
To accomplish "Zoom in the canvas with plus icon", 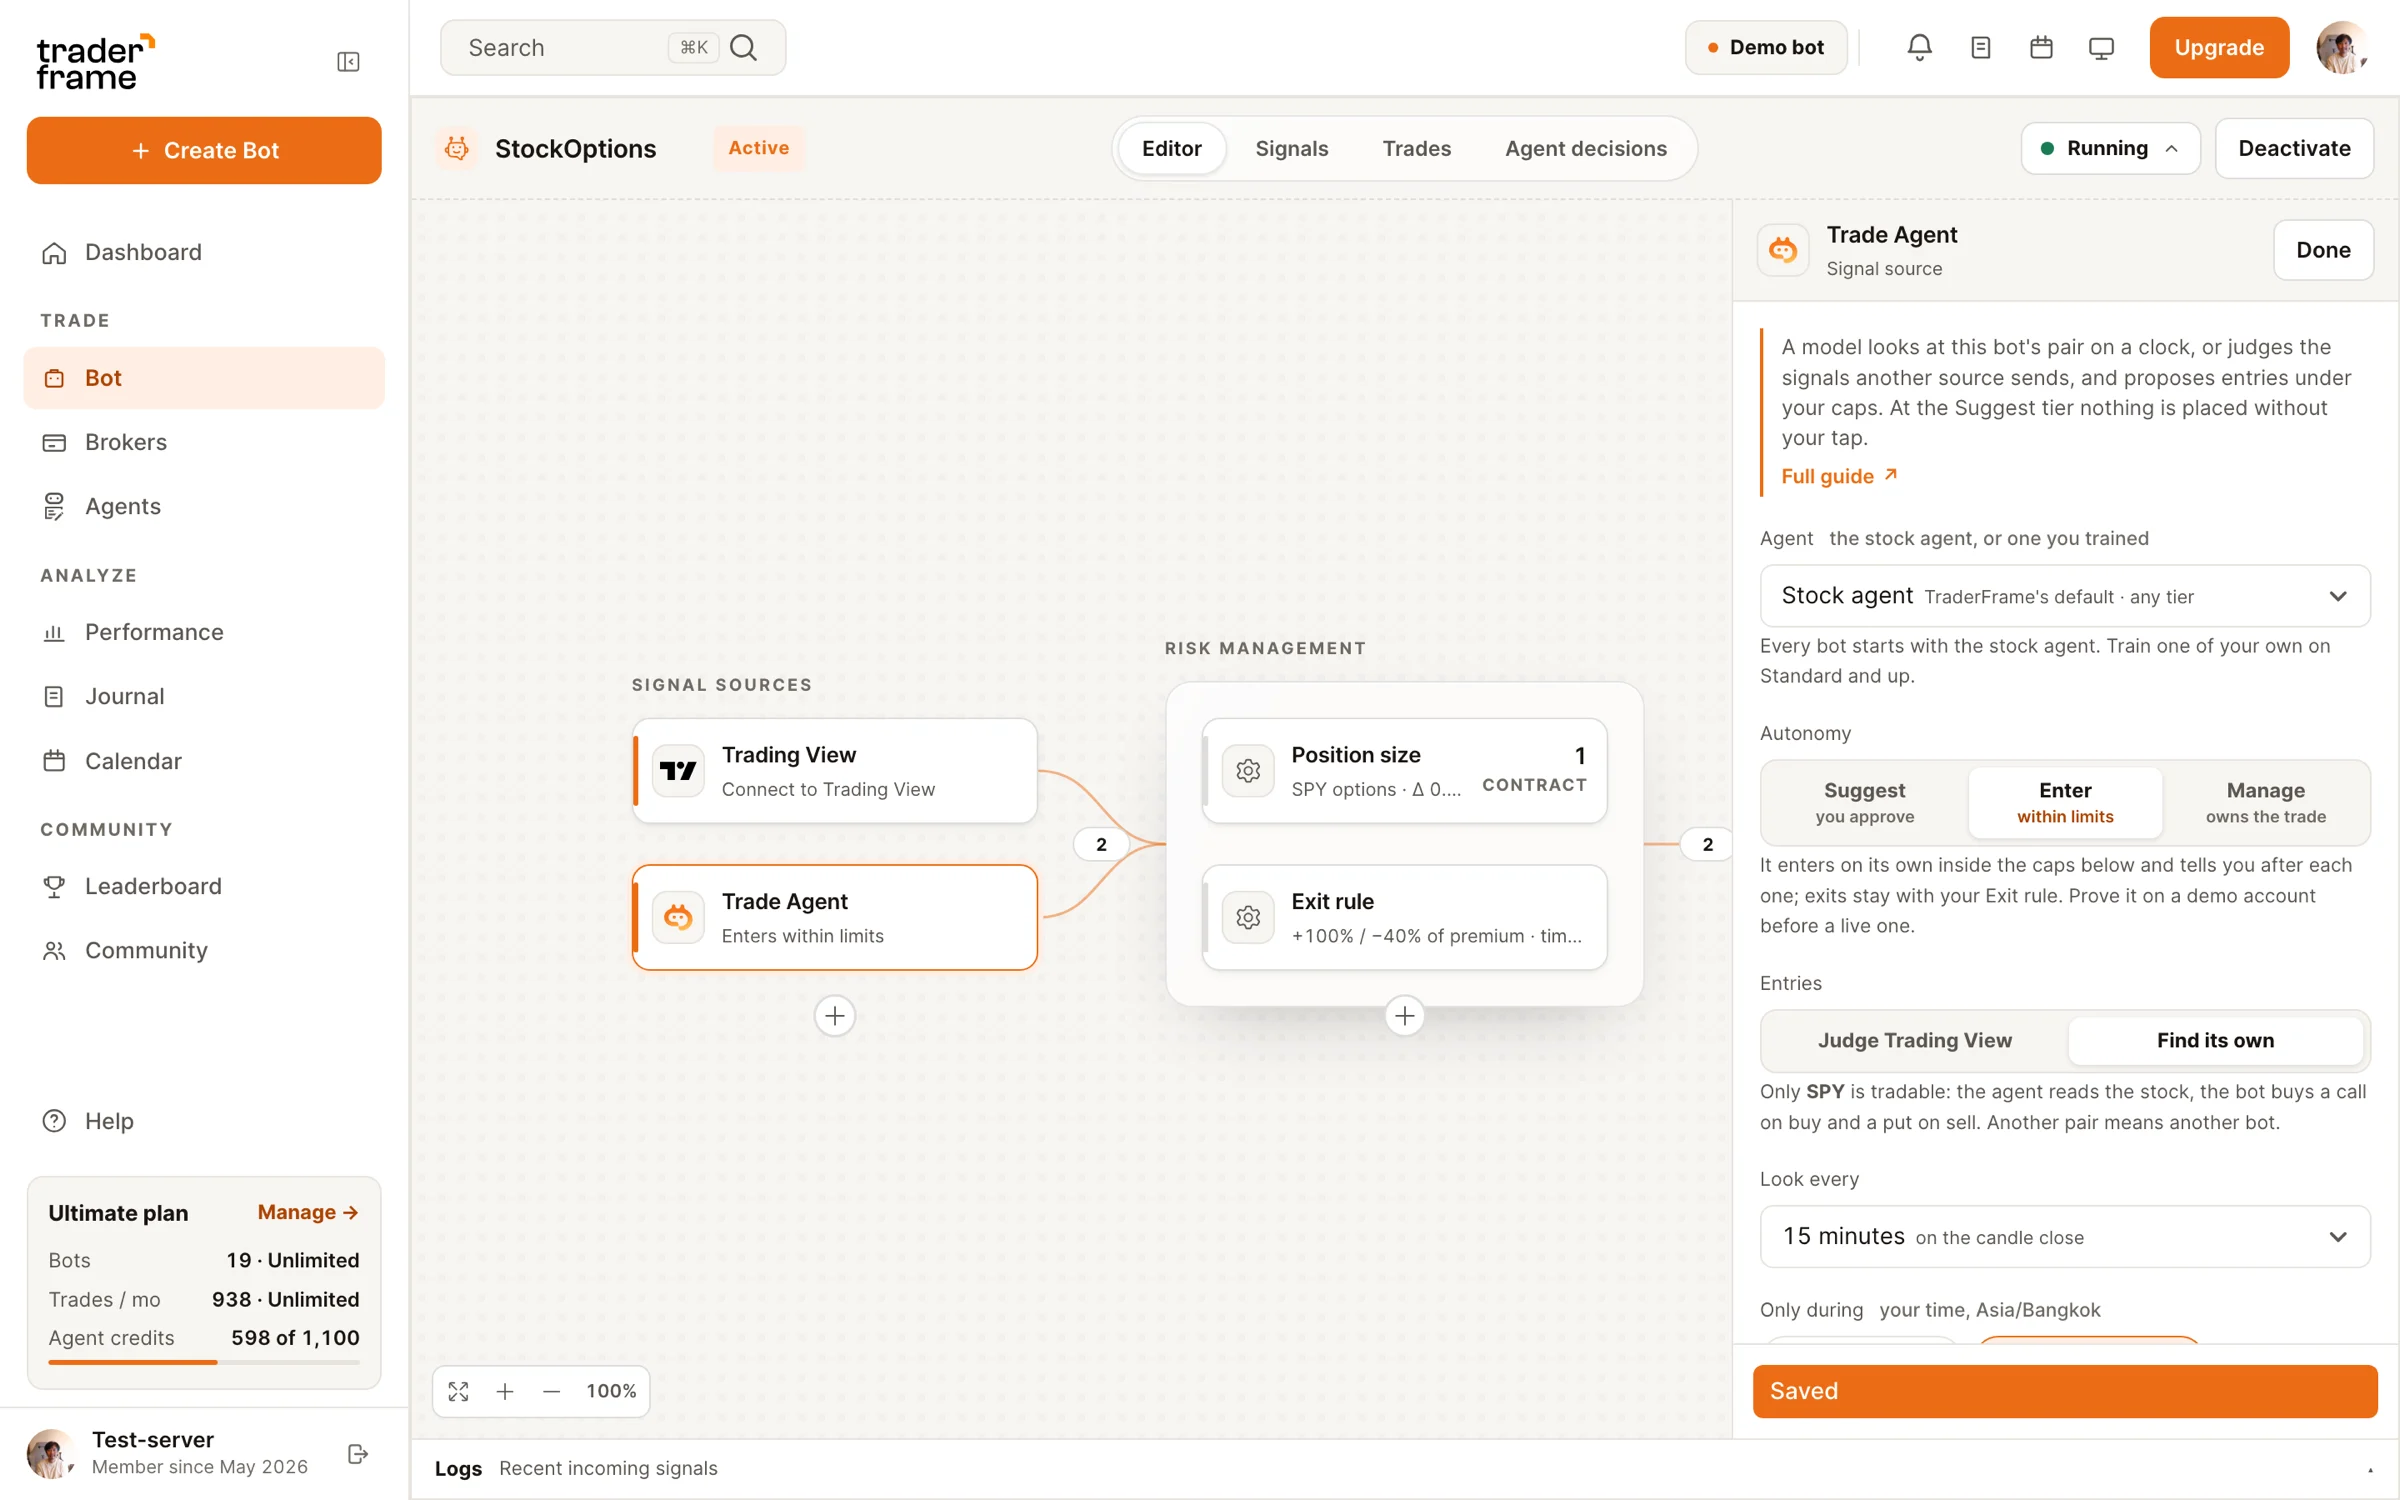I will click(x=505, y=1391).
